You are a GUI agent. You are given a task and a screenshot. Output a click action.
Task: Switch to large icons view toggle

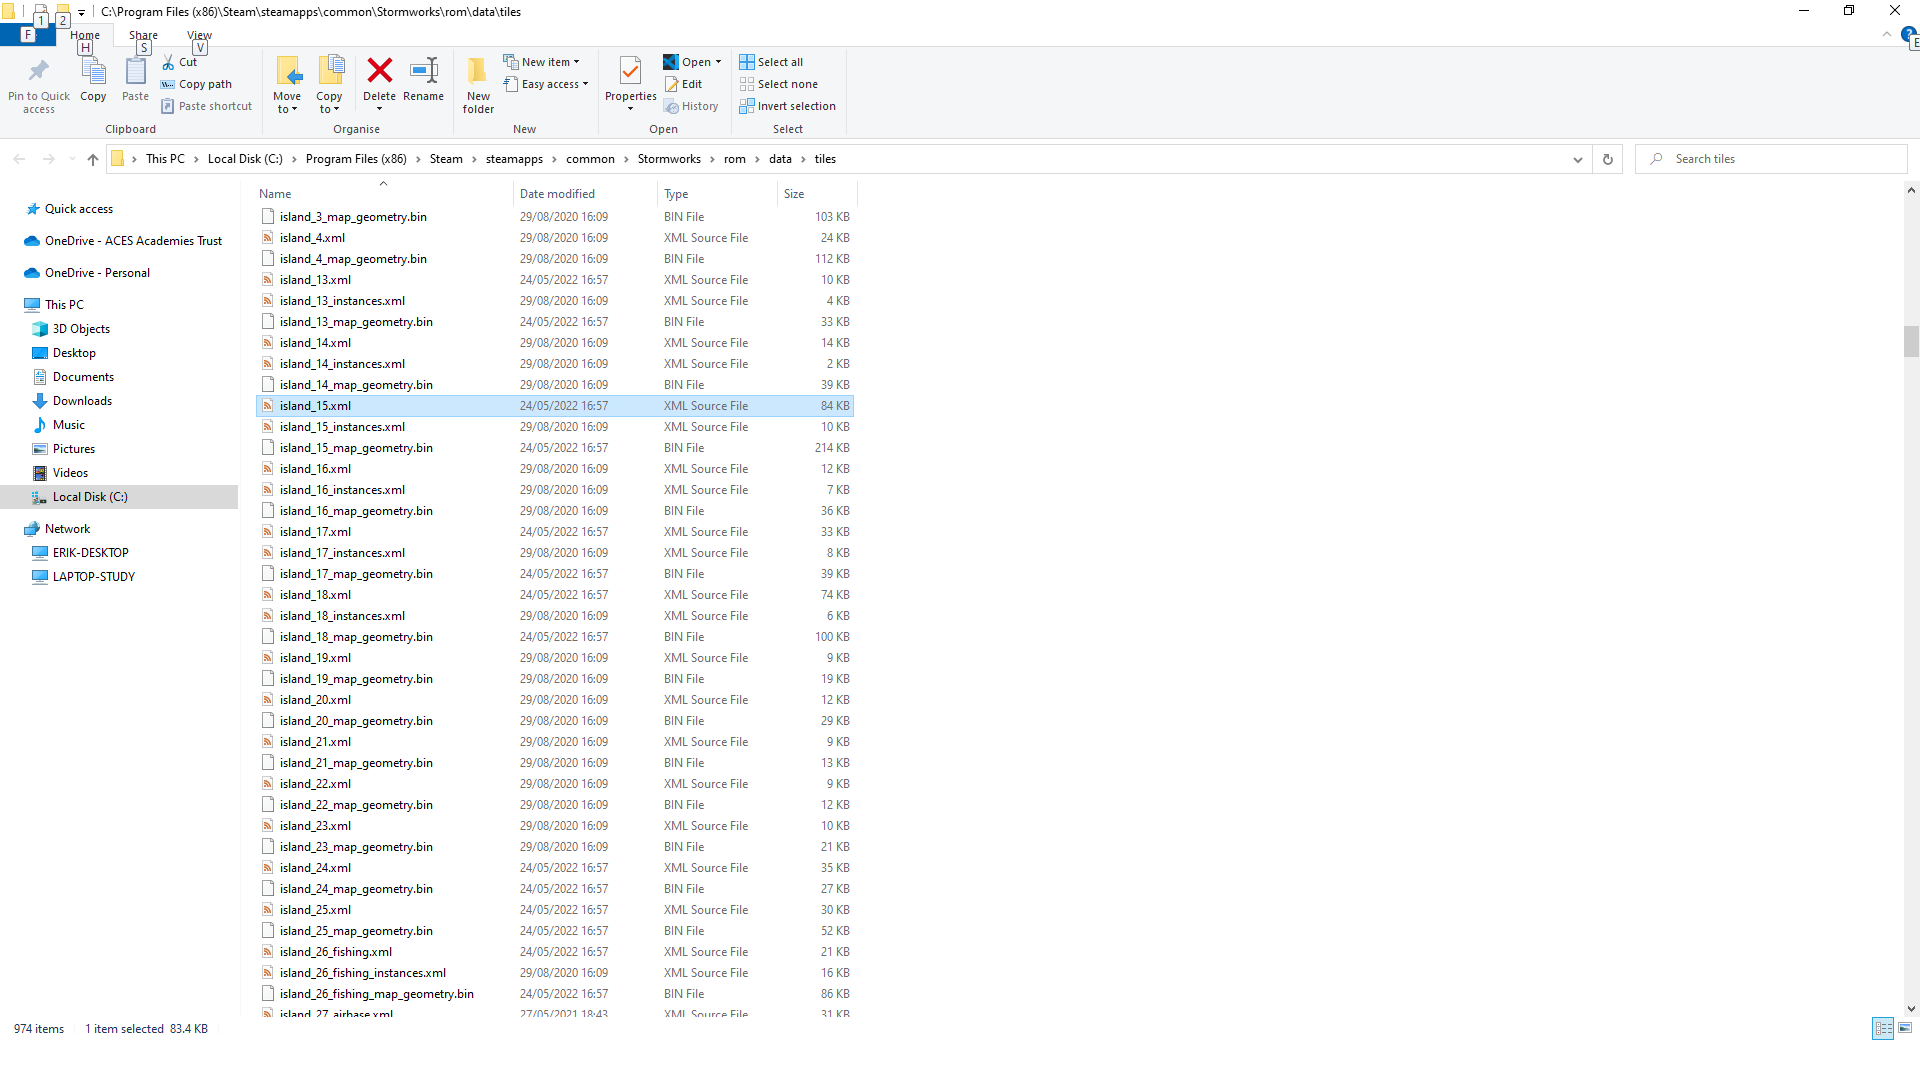1905,1028
